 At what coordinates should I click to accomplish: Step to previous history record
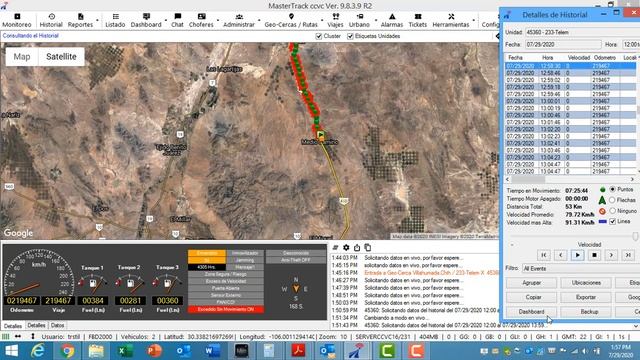pyautogui.click(x=561, y=255)
